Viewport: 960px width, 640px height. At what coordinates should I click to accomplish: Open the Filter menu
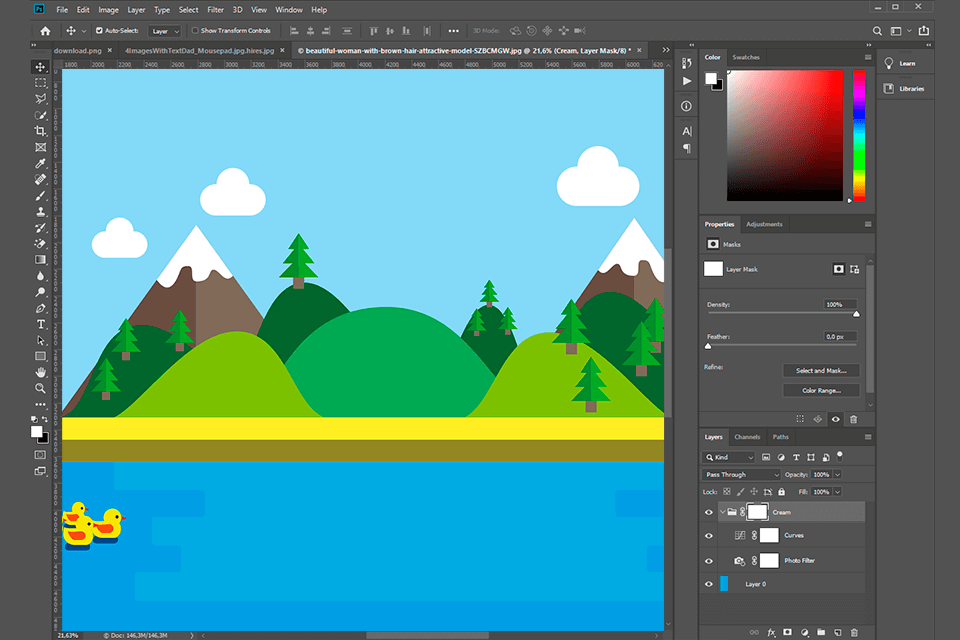click(216, 10)
